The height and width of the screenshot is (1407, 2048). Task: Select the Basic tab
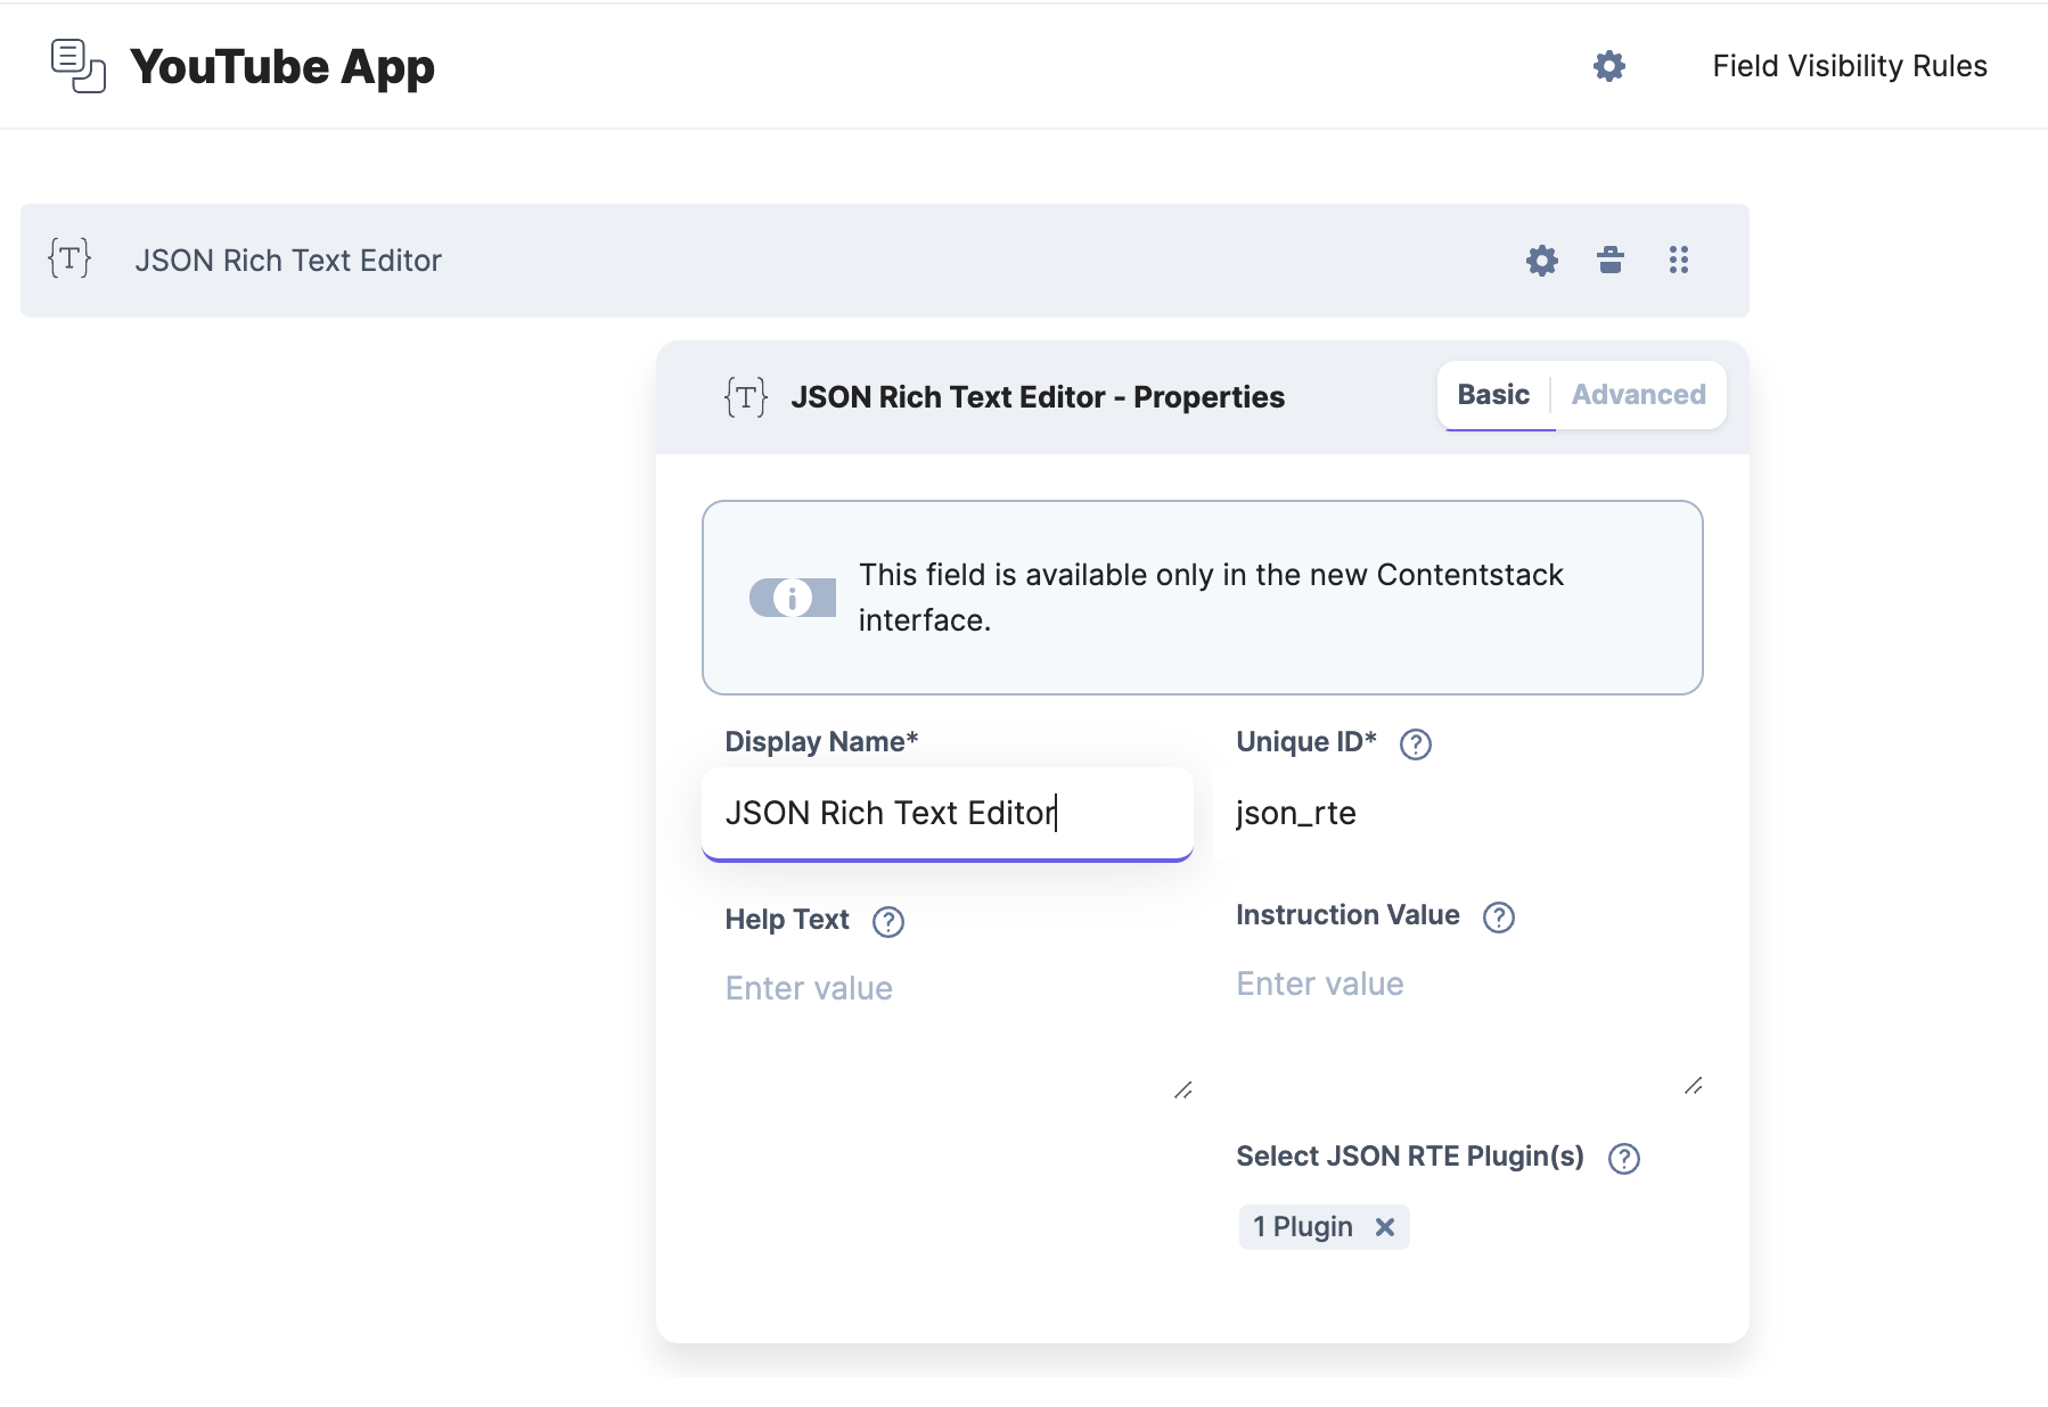pos(1493,395)
